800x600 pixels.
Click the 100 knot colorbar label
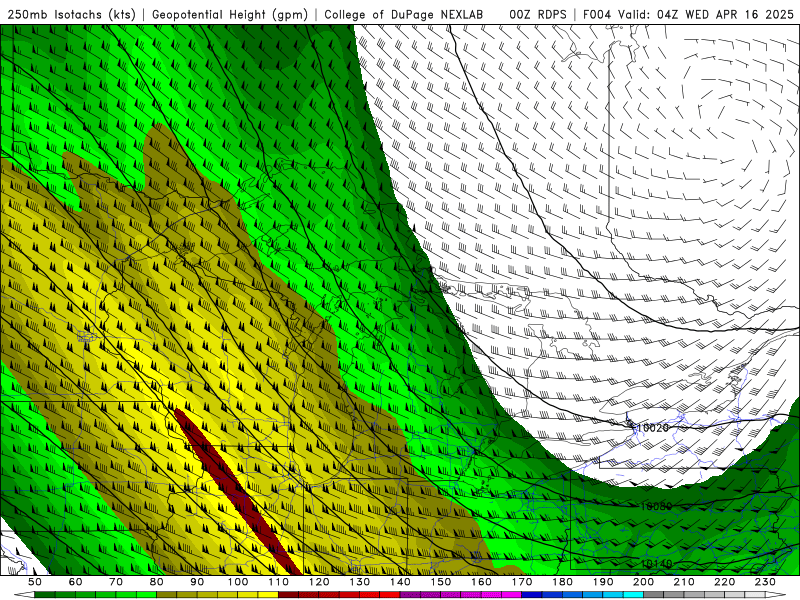click(x=238, y=582)
